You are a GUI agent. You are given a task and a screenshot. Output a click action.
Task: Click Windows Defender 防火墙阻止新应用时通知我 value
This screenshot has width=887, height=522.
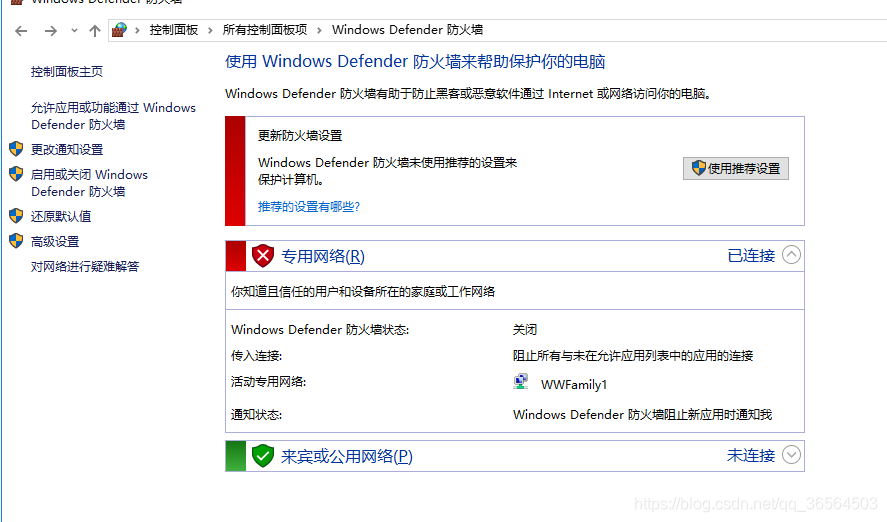(642, 415)
